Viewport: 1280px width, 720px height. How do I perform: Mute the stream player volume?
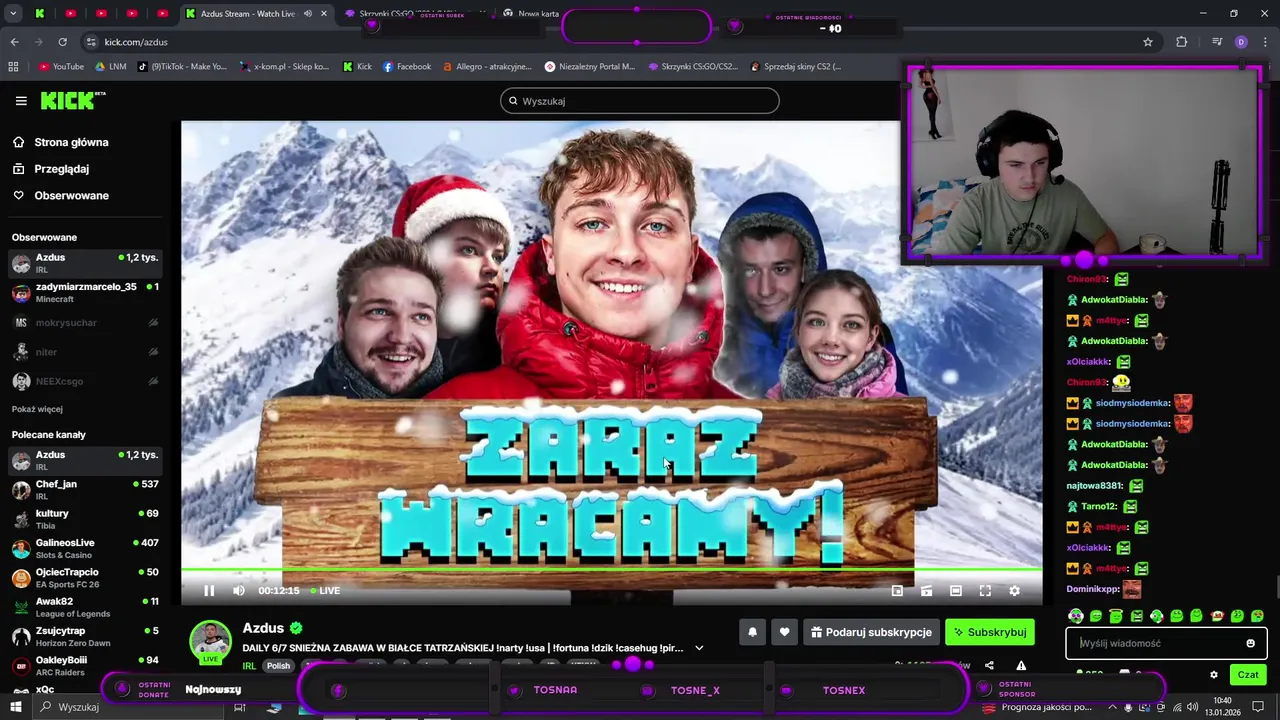click(239, 591)
